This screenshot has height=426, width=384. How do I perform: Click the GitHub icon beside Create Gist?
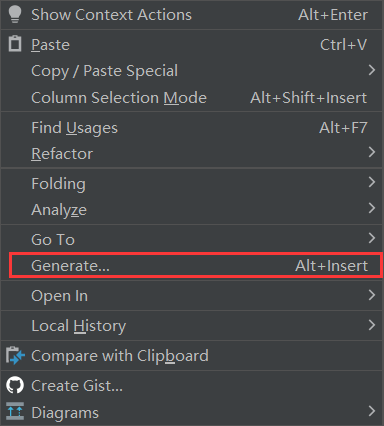click(15, 385)
